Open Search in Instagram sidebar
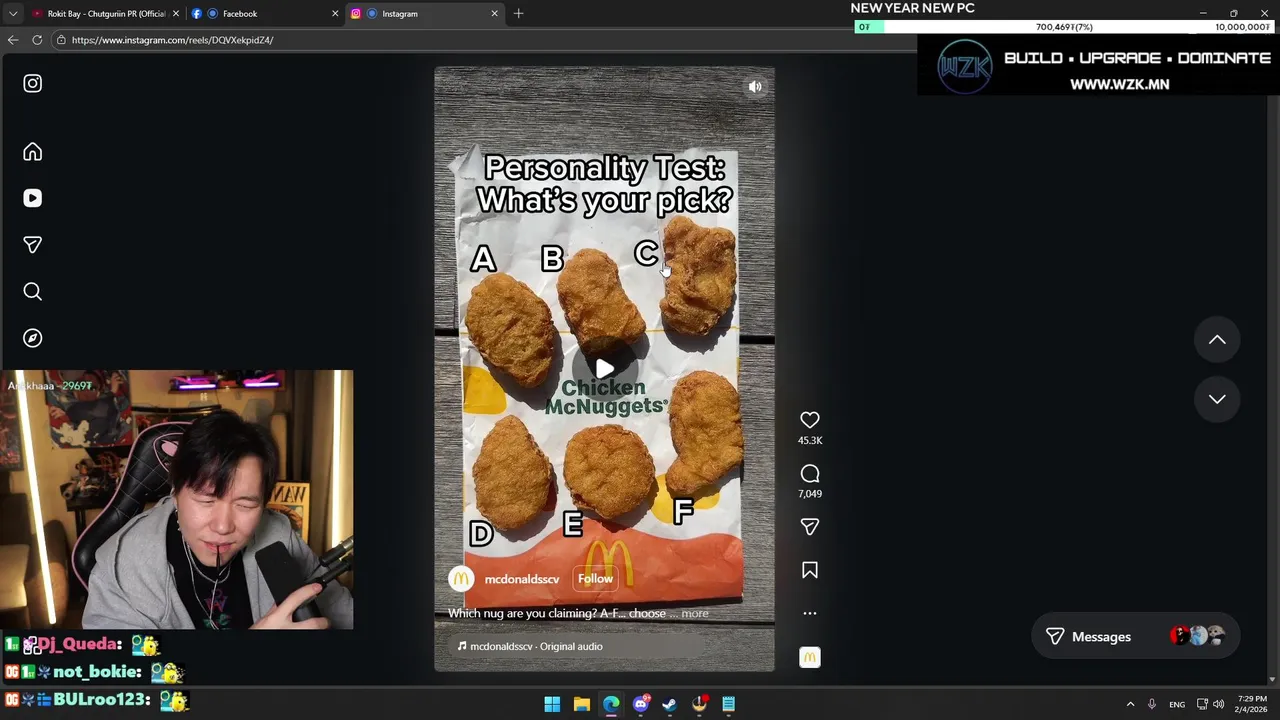1280x720 pixels. [x=33, y=291]
